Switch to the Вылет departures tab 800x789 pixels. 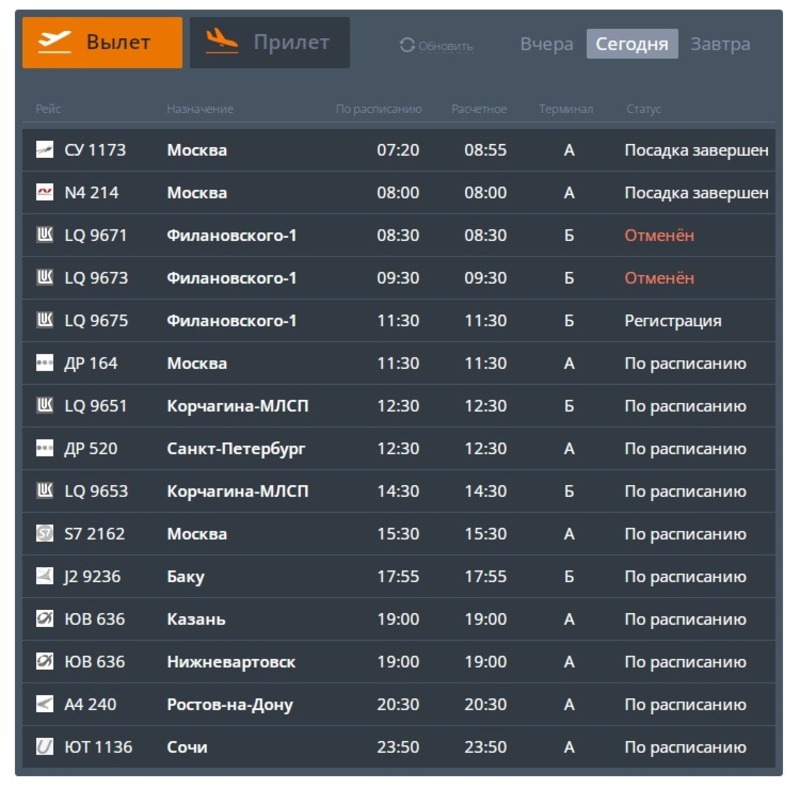click(102, 43)
